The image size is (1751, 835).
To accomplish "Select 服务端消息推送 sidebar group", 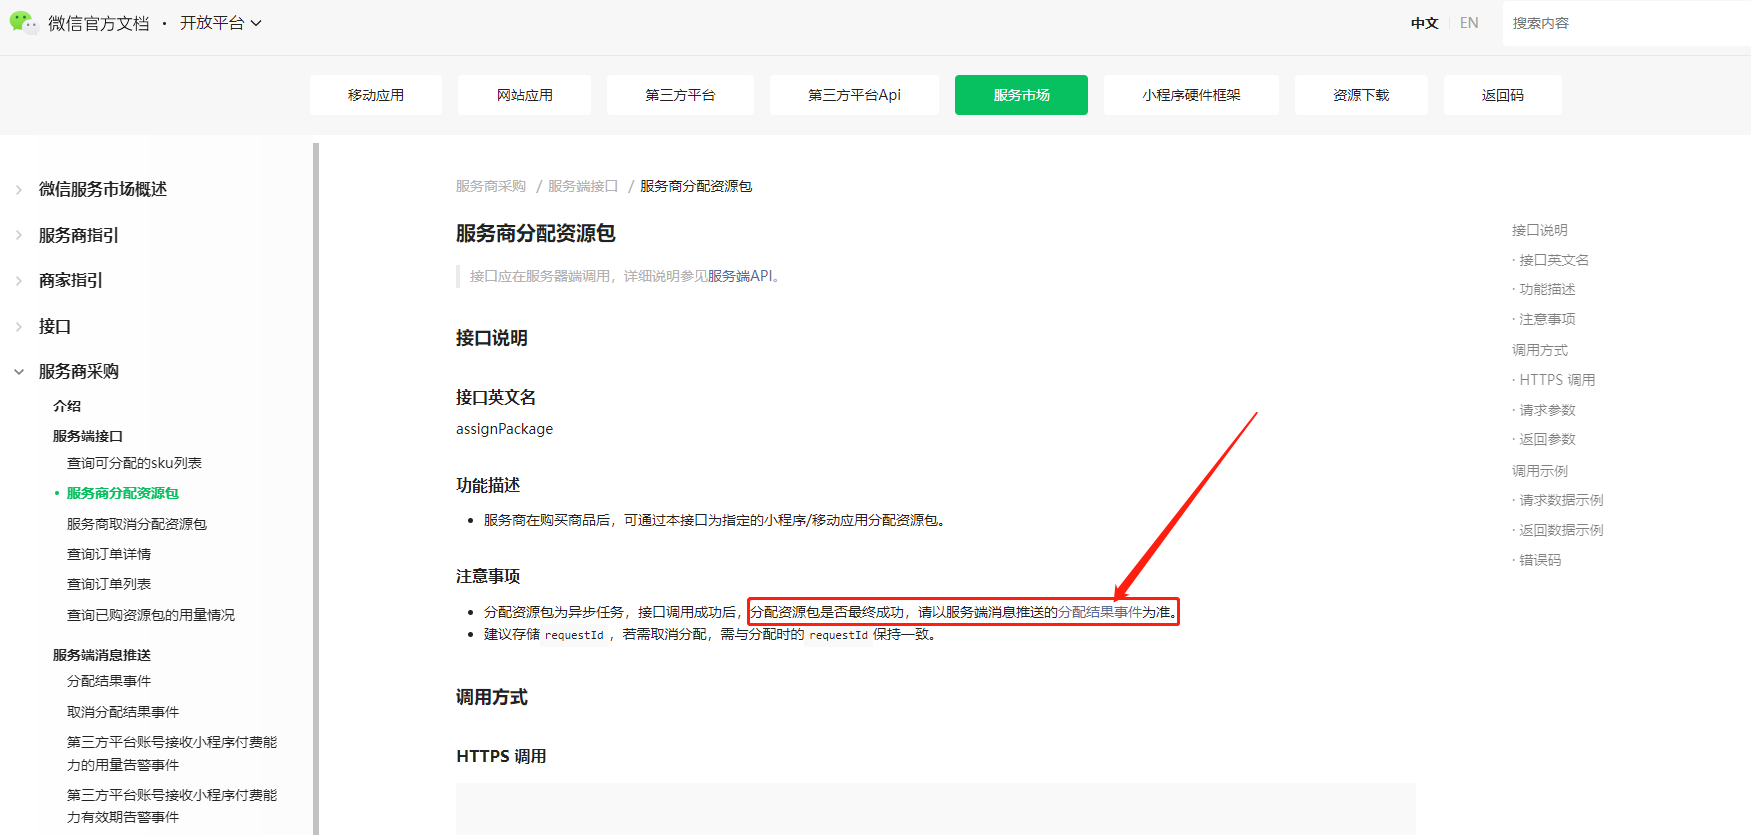I will pos(102,655).
